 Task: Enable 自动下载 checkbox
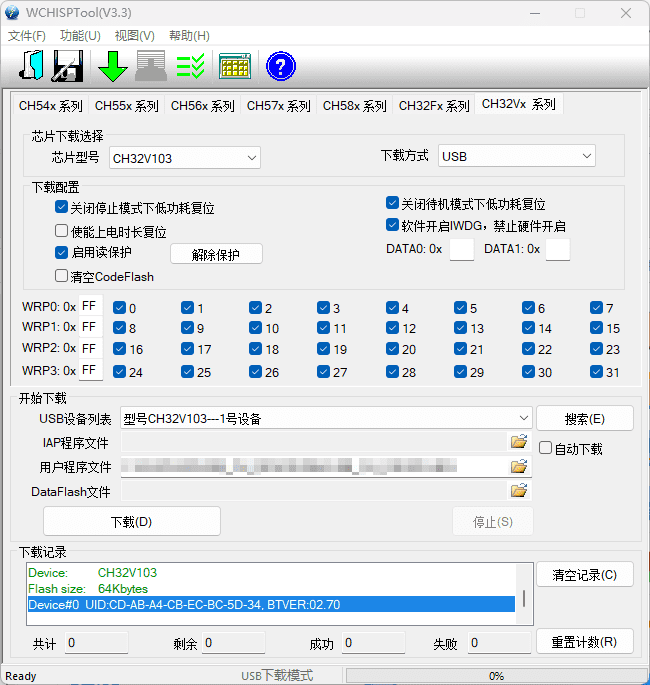point(545,448)
